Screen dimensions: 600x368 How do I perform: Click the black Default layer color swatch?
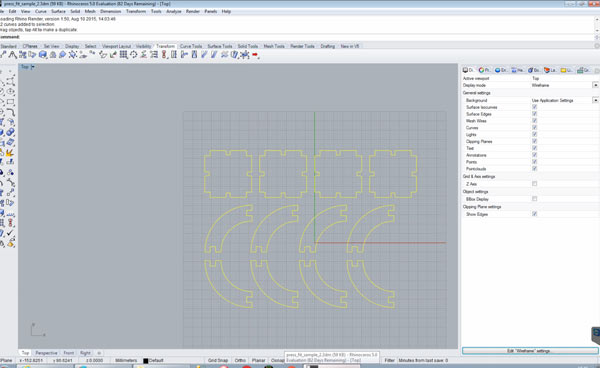coord(145,361)
